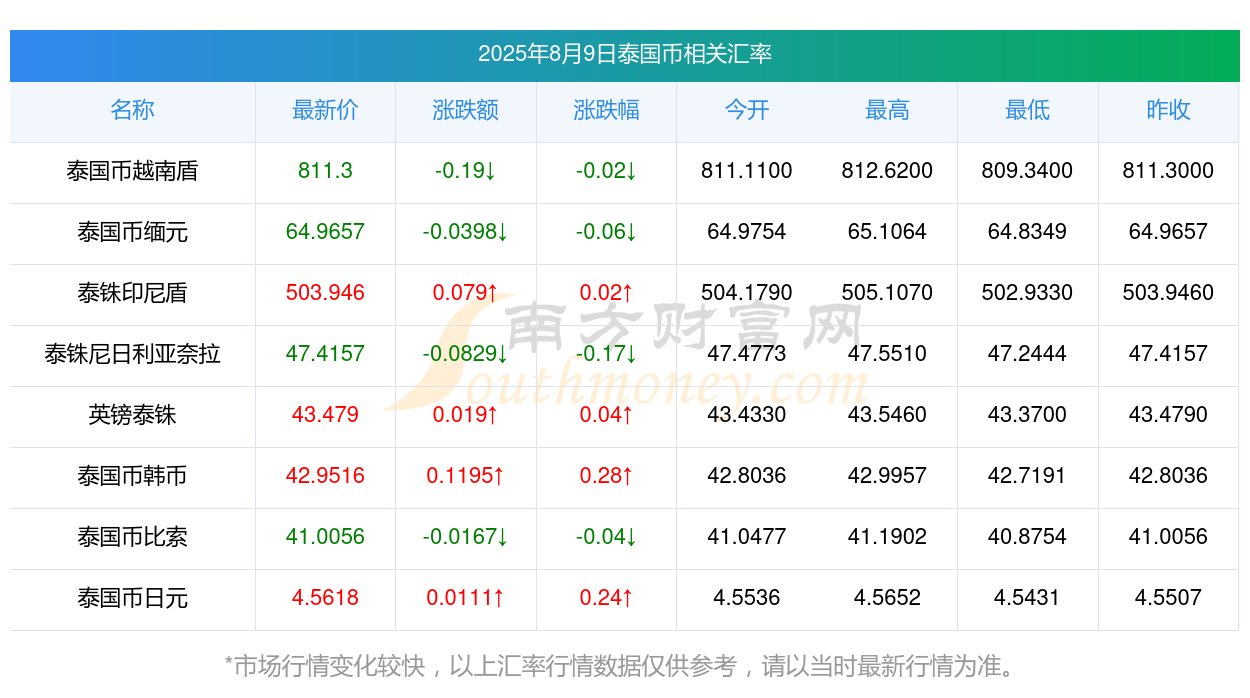This screenshot has height=698, width=1250.
Task: Click change percent -0.04↓
Action: point(606,537)
